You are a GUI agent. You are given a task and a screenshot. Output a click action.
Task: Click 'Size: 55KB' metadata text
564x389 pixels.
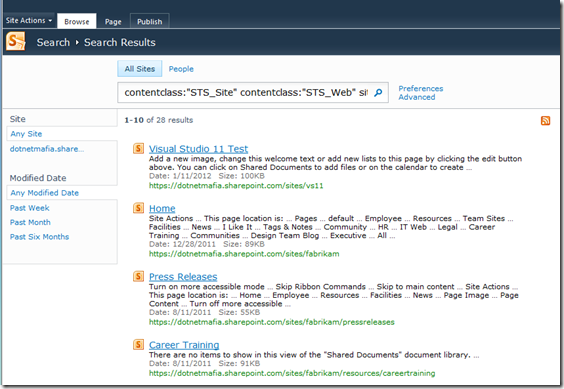click(x=239, y=312)
